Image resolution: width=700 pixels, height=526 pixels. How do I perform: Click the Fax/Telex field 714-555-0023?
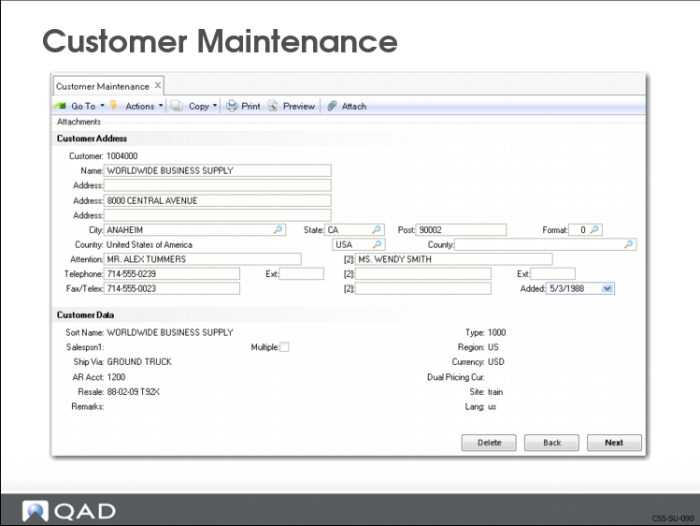172,289
